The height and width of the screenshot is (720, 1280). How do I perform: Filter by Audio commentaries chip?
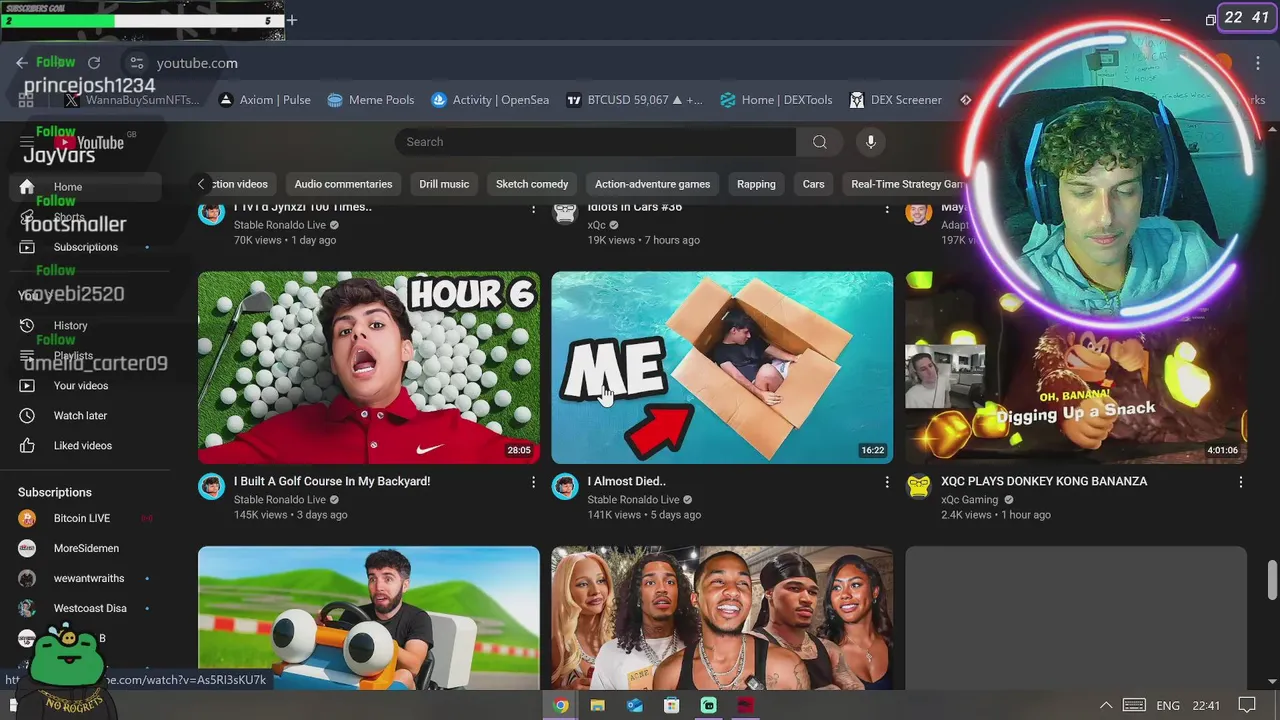343,184
